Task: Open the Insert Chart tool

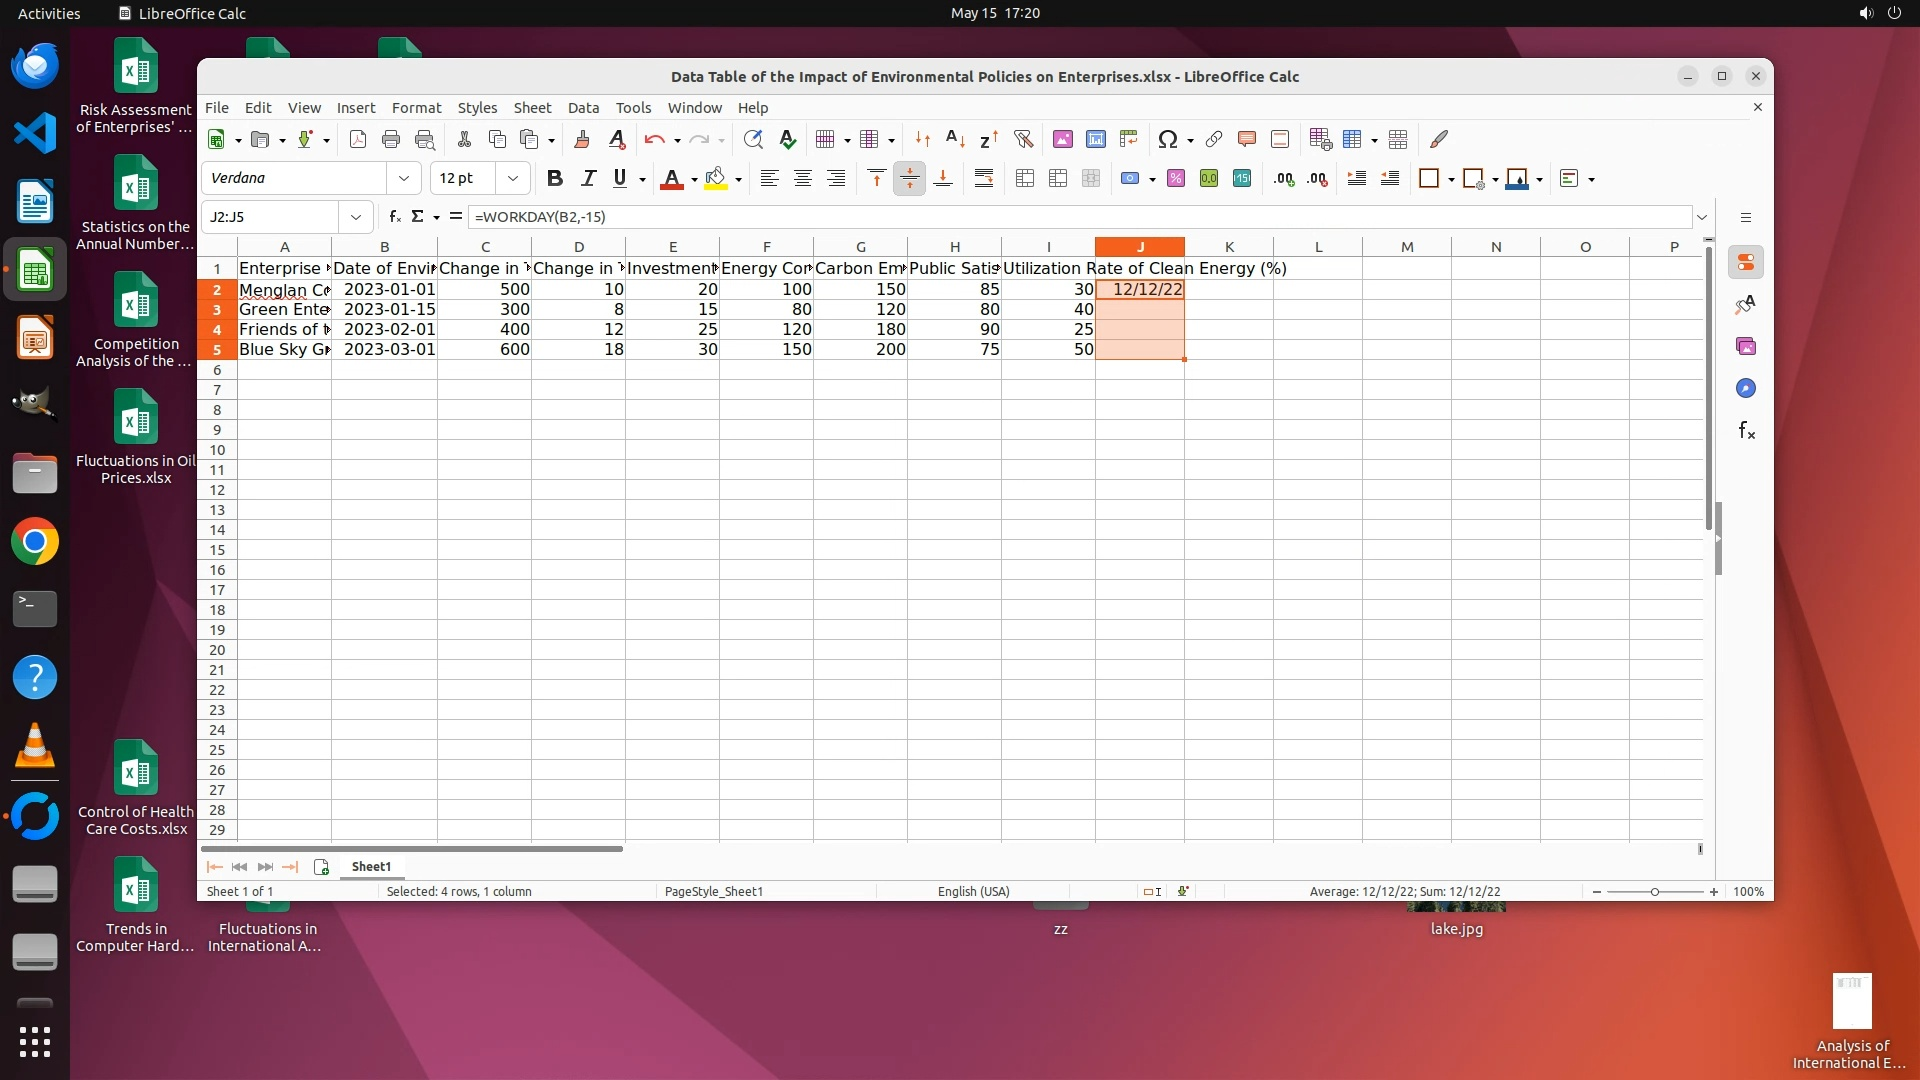Action: pos(1095,139)
